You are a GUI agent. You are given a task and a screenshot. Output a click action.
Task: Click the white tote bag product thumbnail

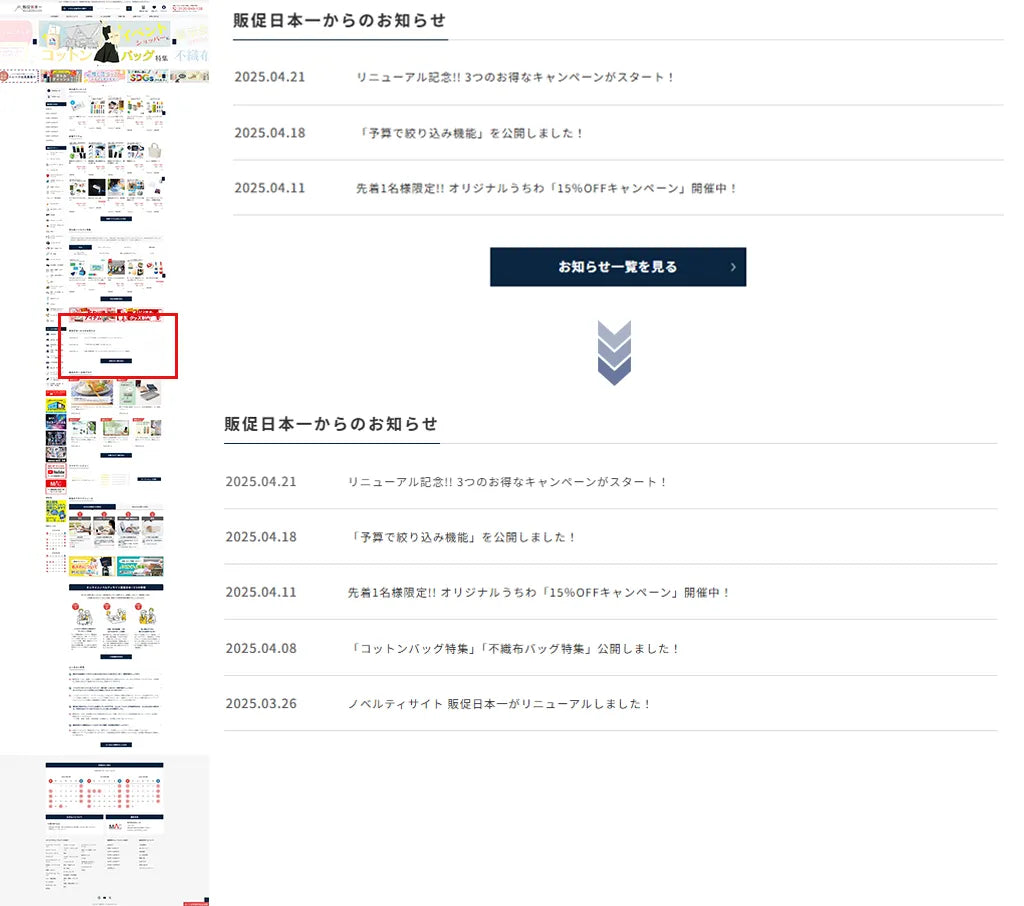(x=155, y=152)
